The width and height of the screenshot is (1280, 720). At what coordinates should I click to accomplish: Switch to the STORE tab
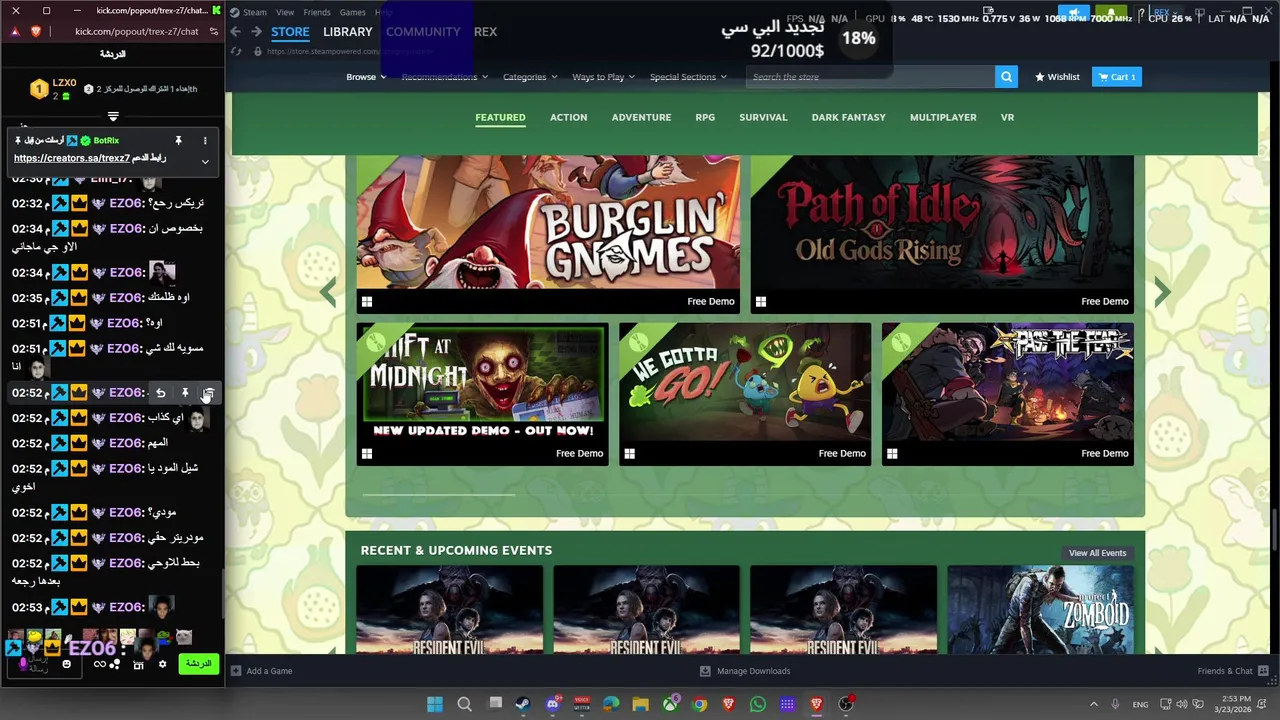(x=290, y=32)
